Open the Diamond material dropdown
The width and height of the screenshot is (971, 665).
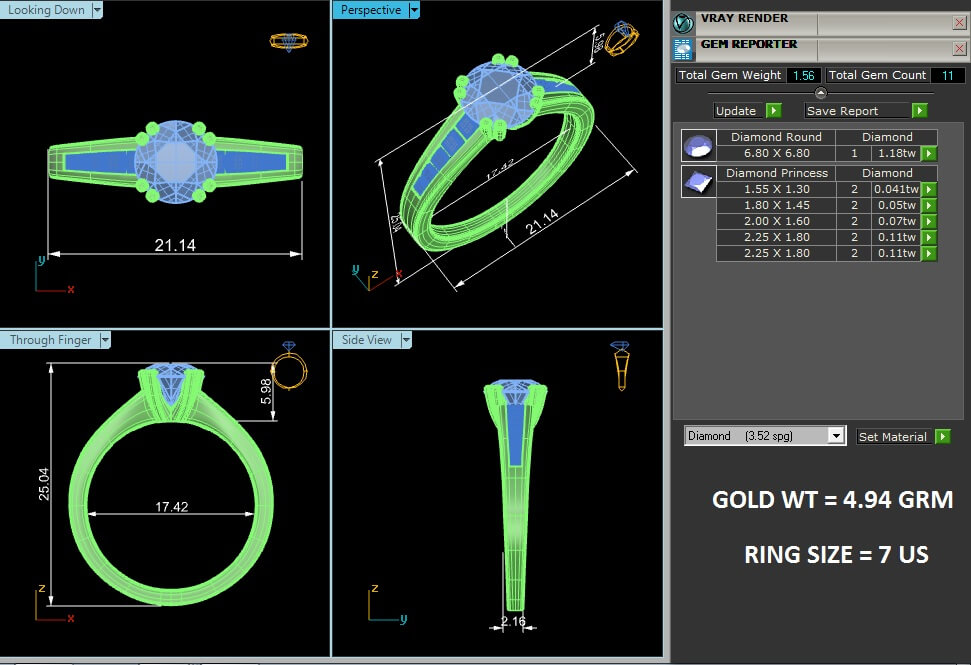tap(836, 436)
